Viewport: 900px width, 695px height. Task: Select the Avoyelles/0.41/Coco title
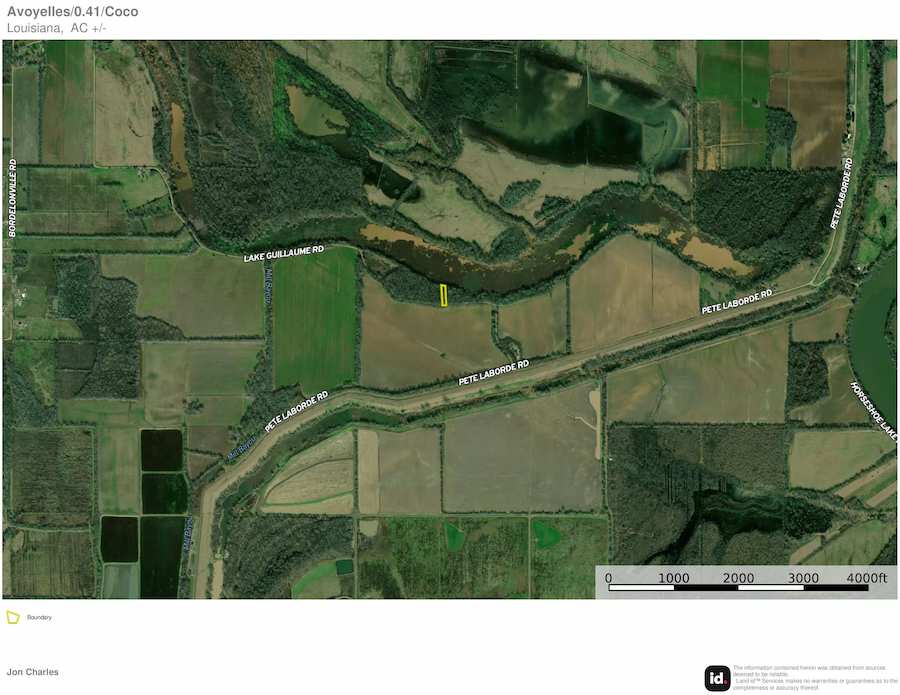point(72,12)
